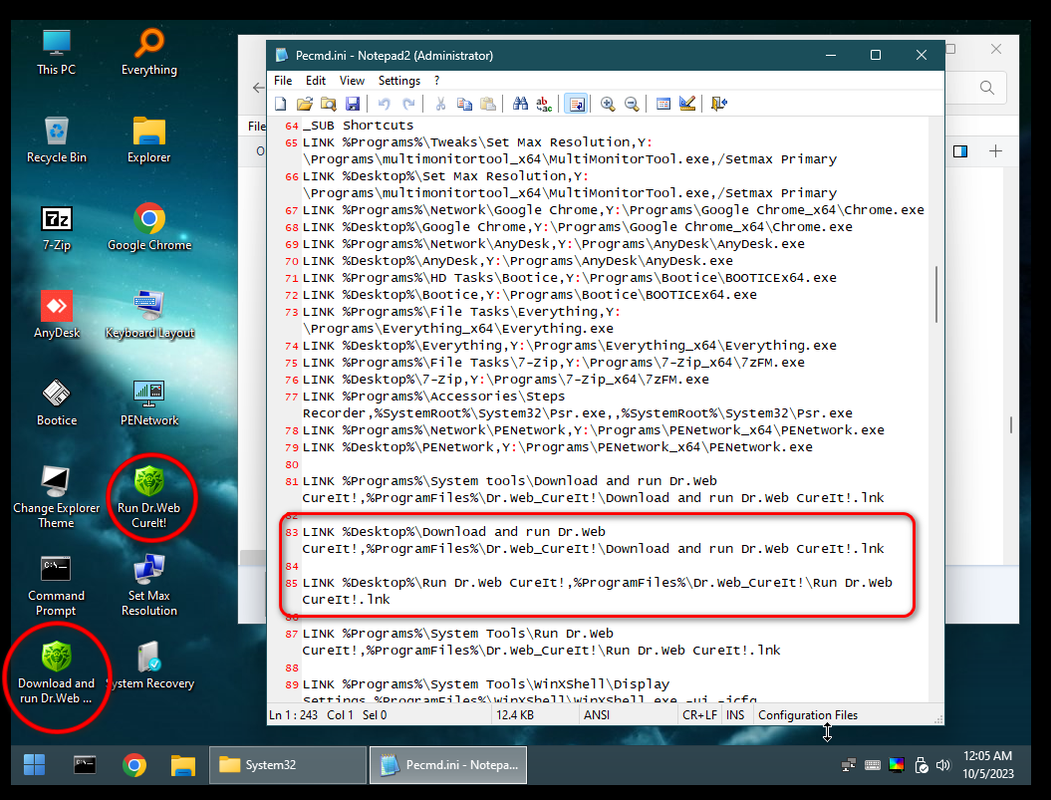1051x800 pixels.
Task: Open the Edit menu
Action: pyautogui.click(x=316, y=80)
